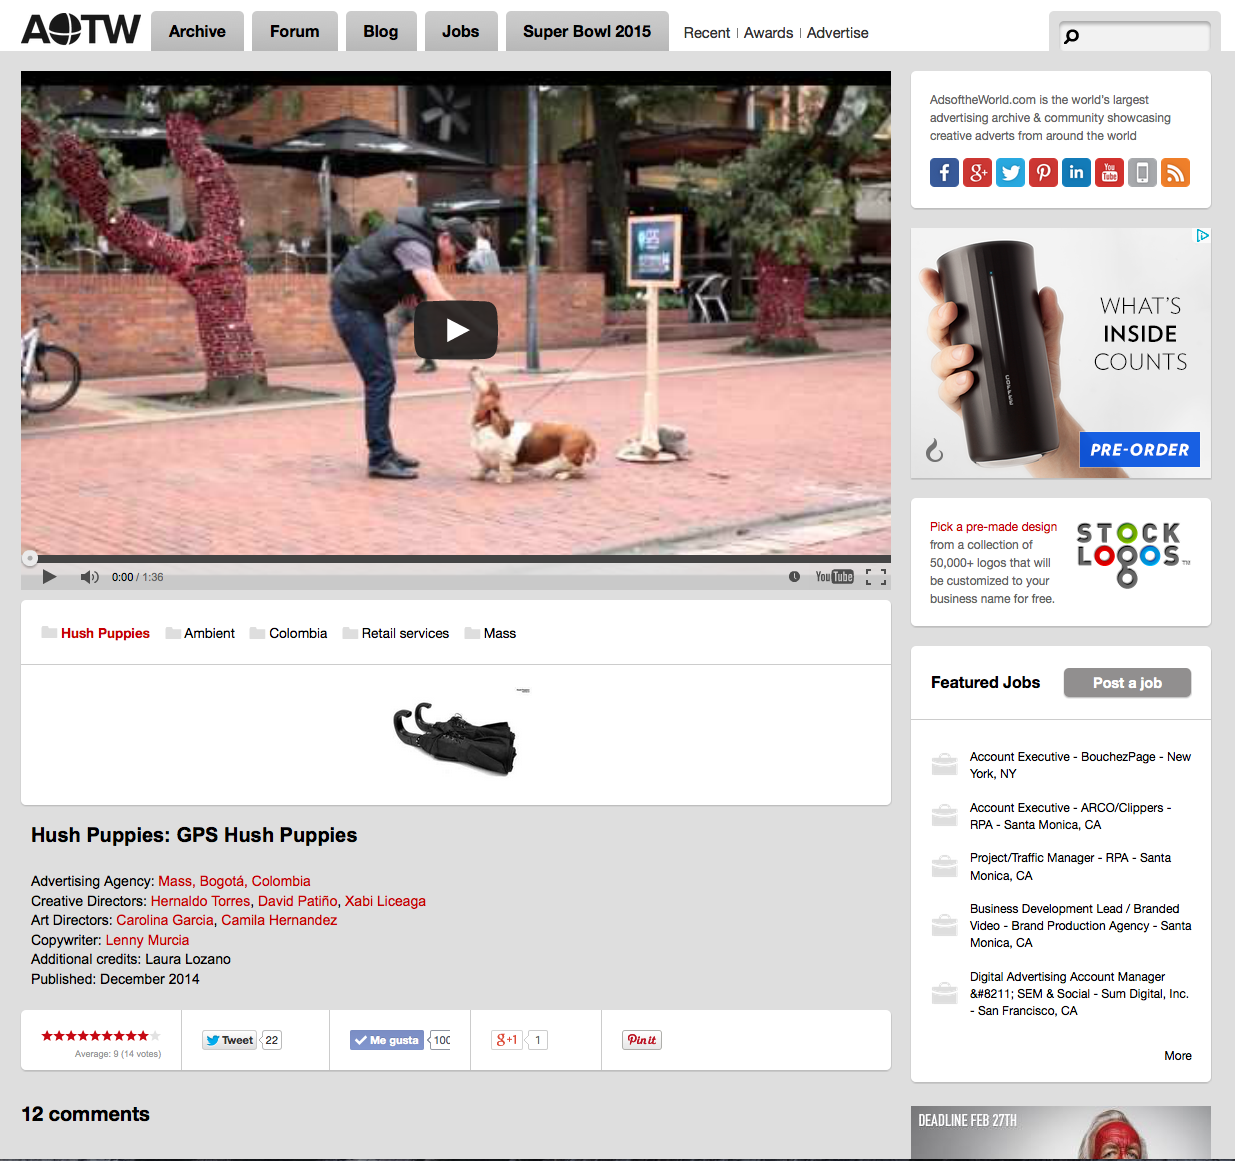Go to Recent link
The image size is (1235, 1161).
tap(707, 33)
